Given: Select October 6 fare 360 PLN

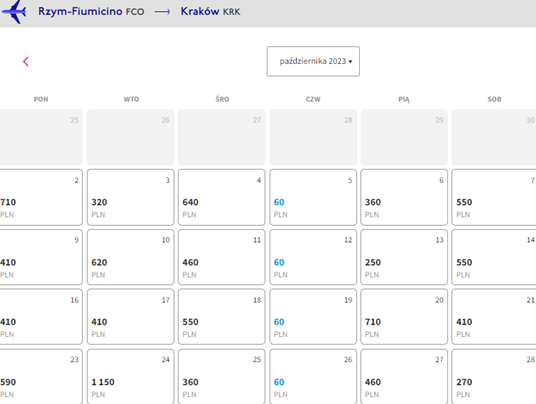Looking at the screenshot, I should coord(404,197).
